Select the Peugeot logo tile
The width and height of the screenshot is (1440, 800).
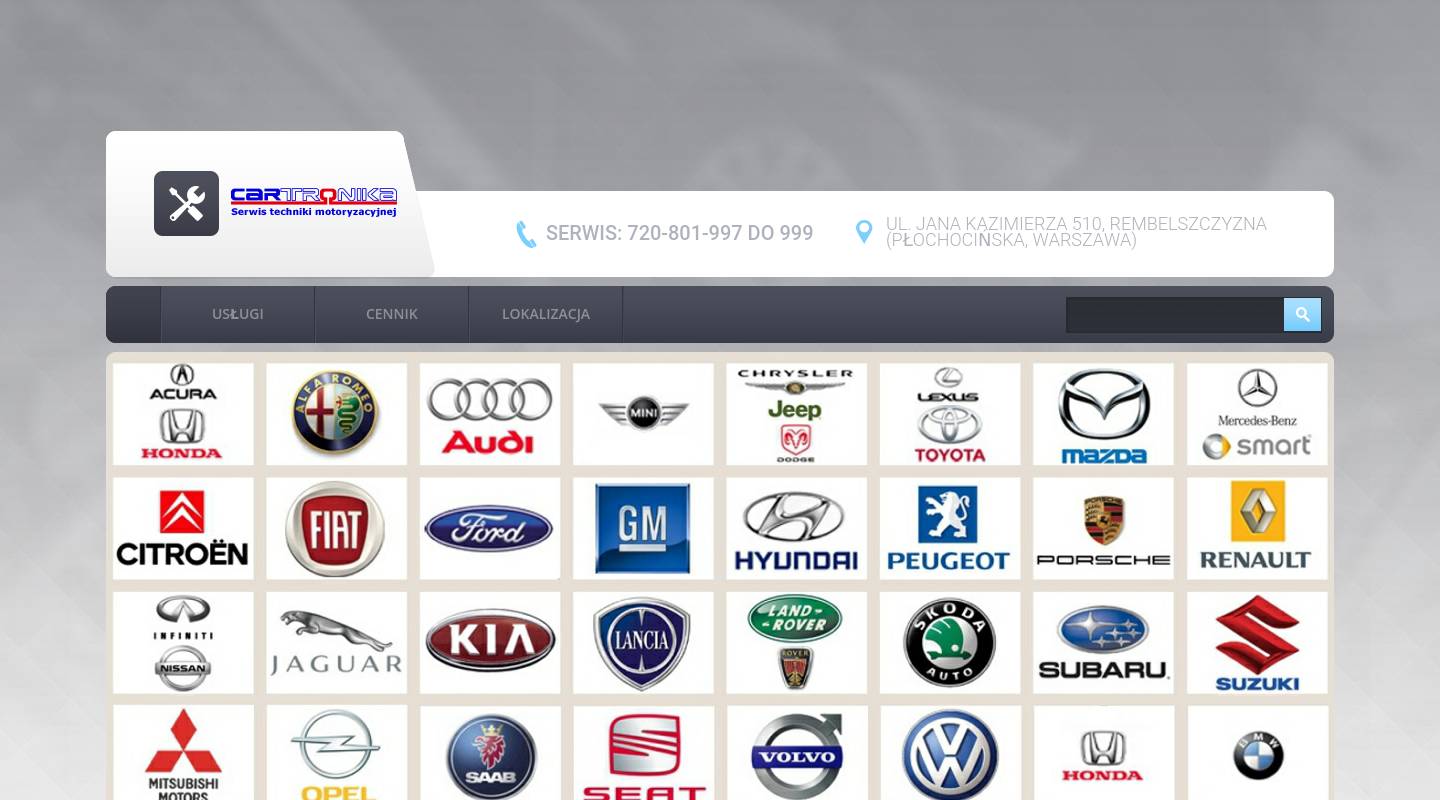tap(950, 528)
